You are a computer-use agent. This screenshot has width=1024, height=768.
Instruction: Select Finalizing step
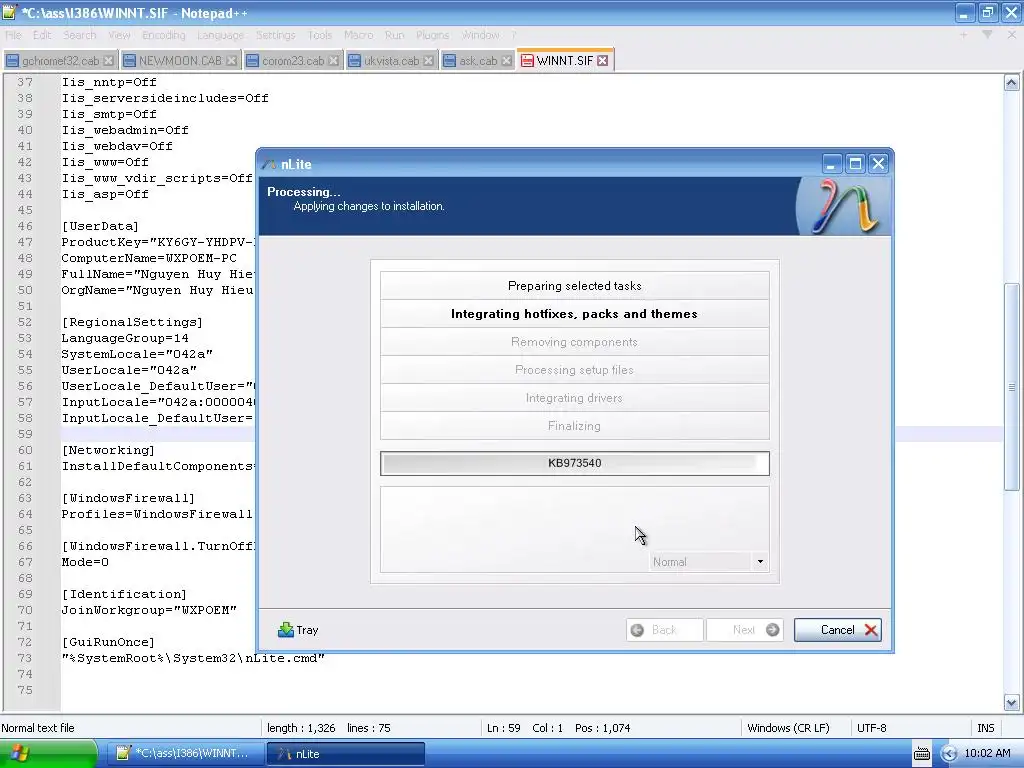pyautogui.click(x=575, y=426)
